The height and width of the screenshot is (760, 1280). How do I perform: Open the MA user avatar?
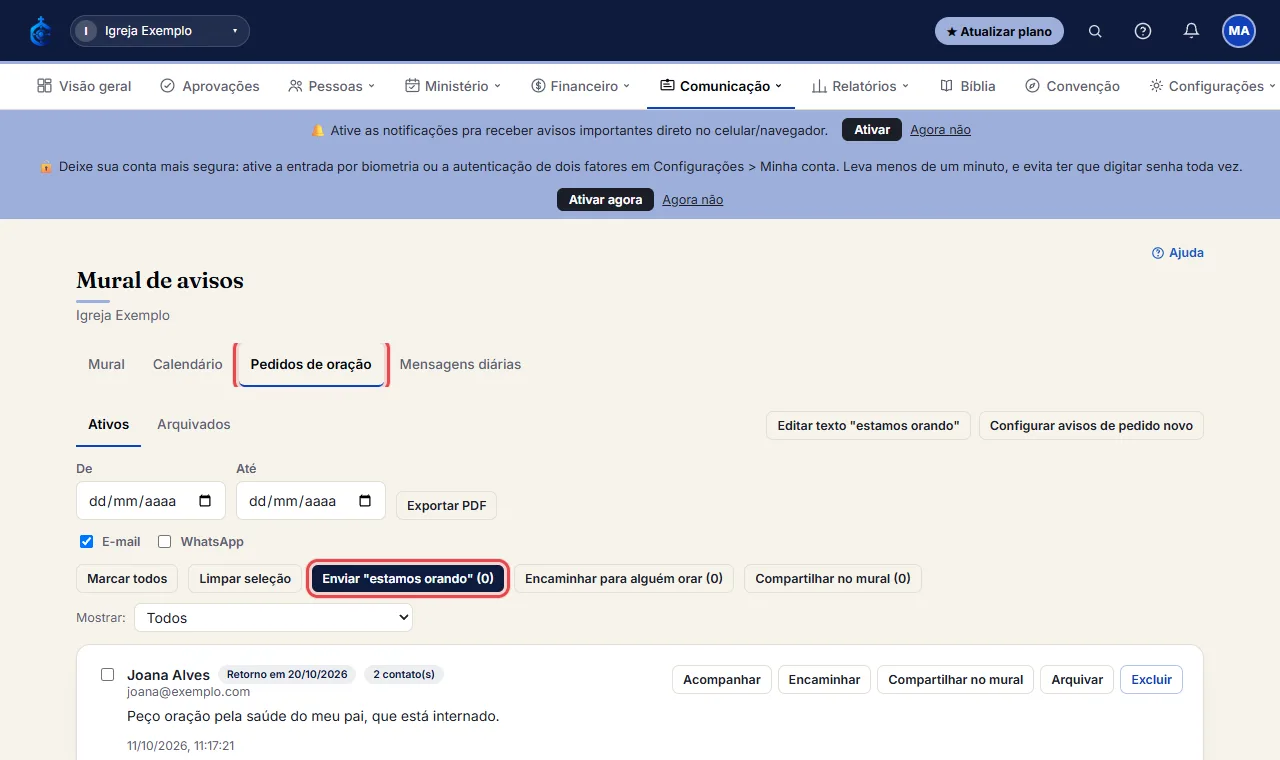(x=1239, y=31)
